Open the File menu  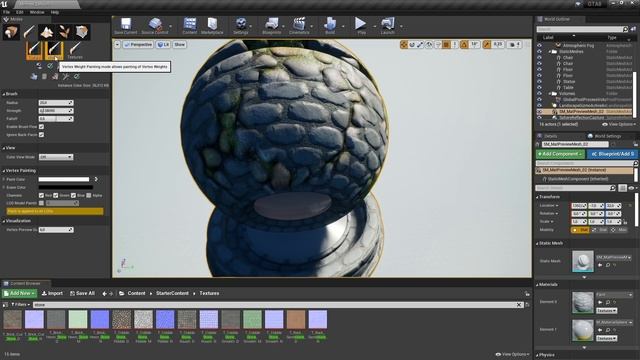click(7, 12)
